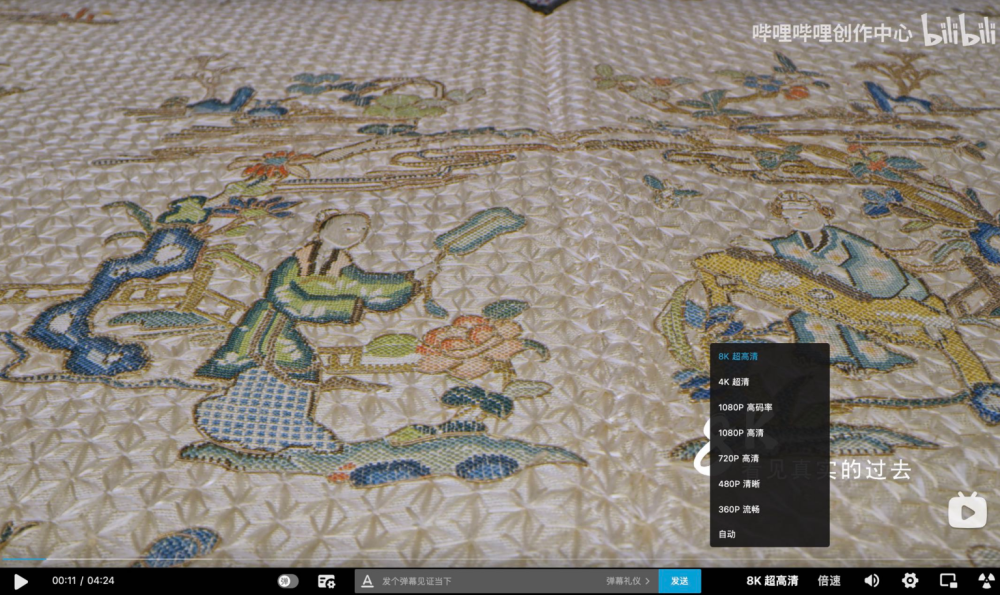
Task: Open the 倍速 playback speed menu
Action: pyautogui.click(x=828, y=581)
